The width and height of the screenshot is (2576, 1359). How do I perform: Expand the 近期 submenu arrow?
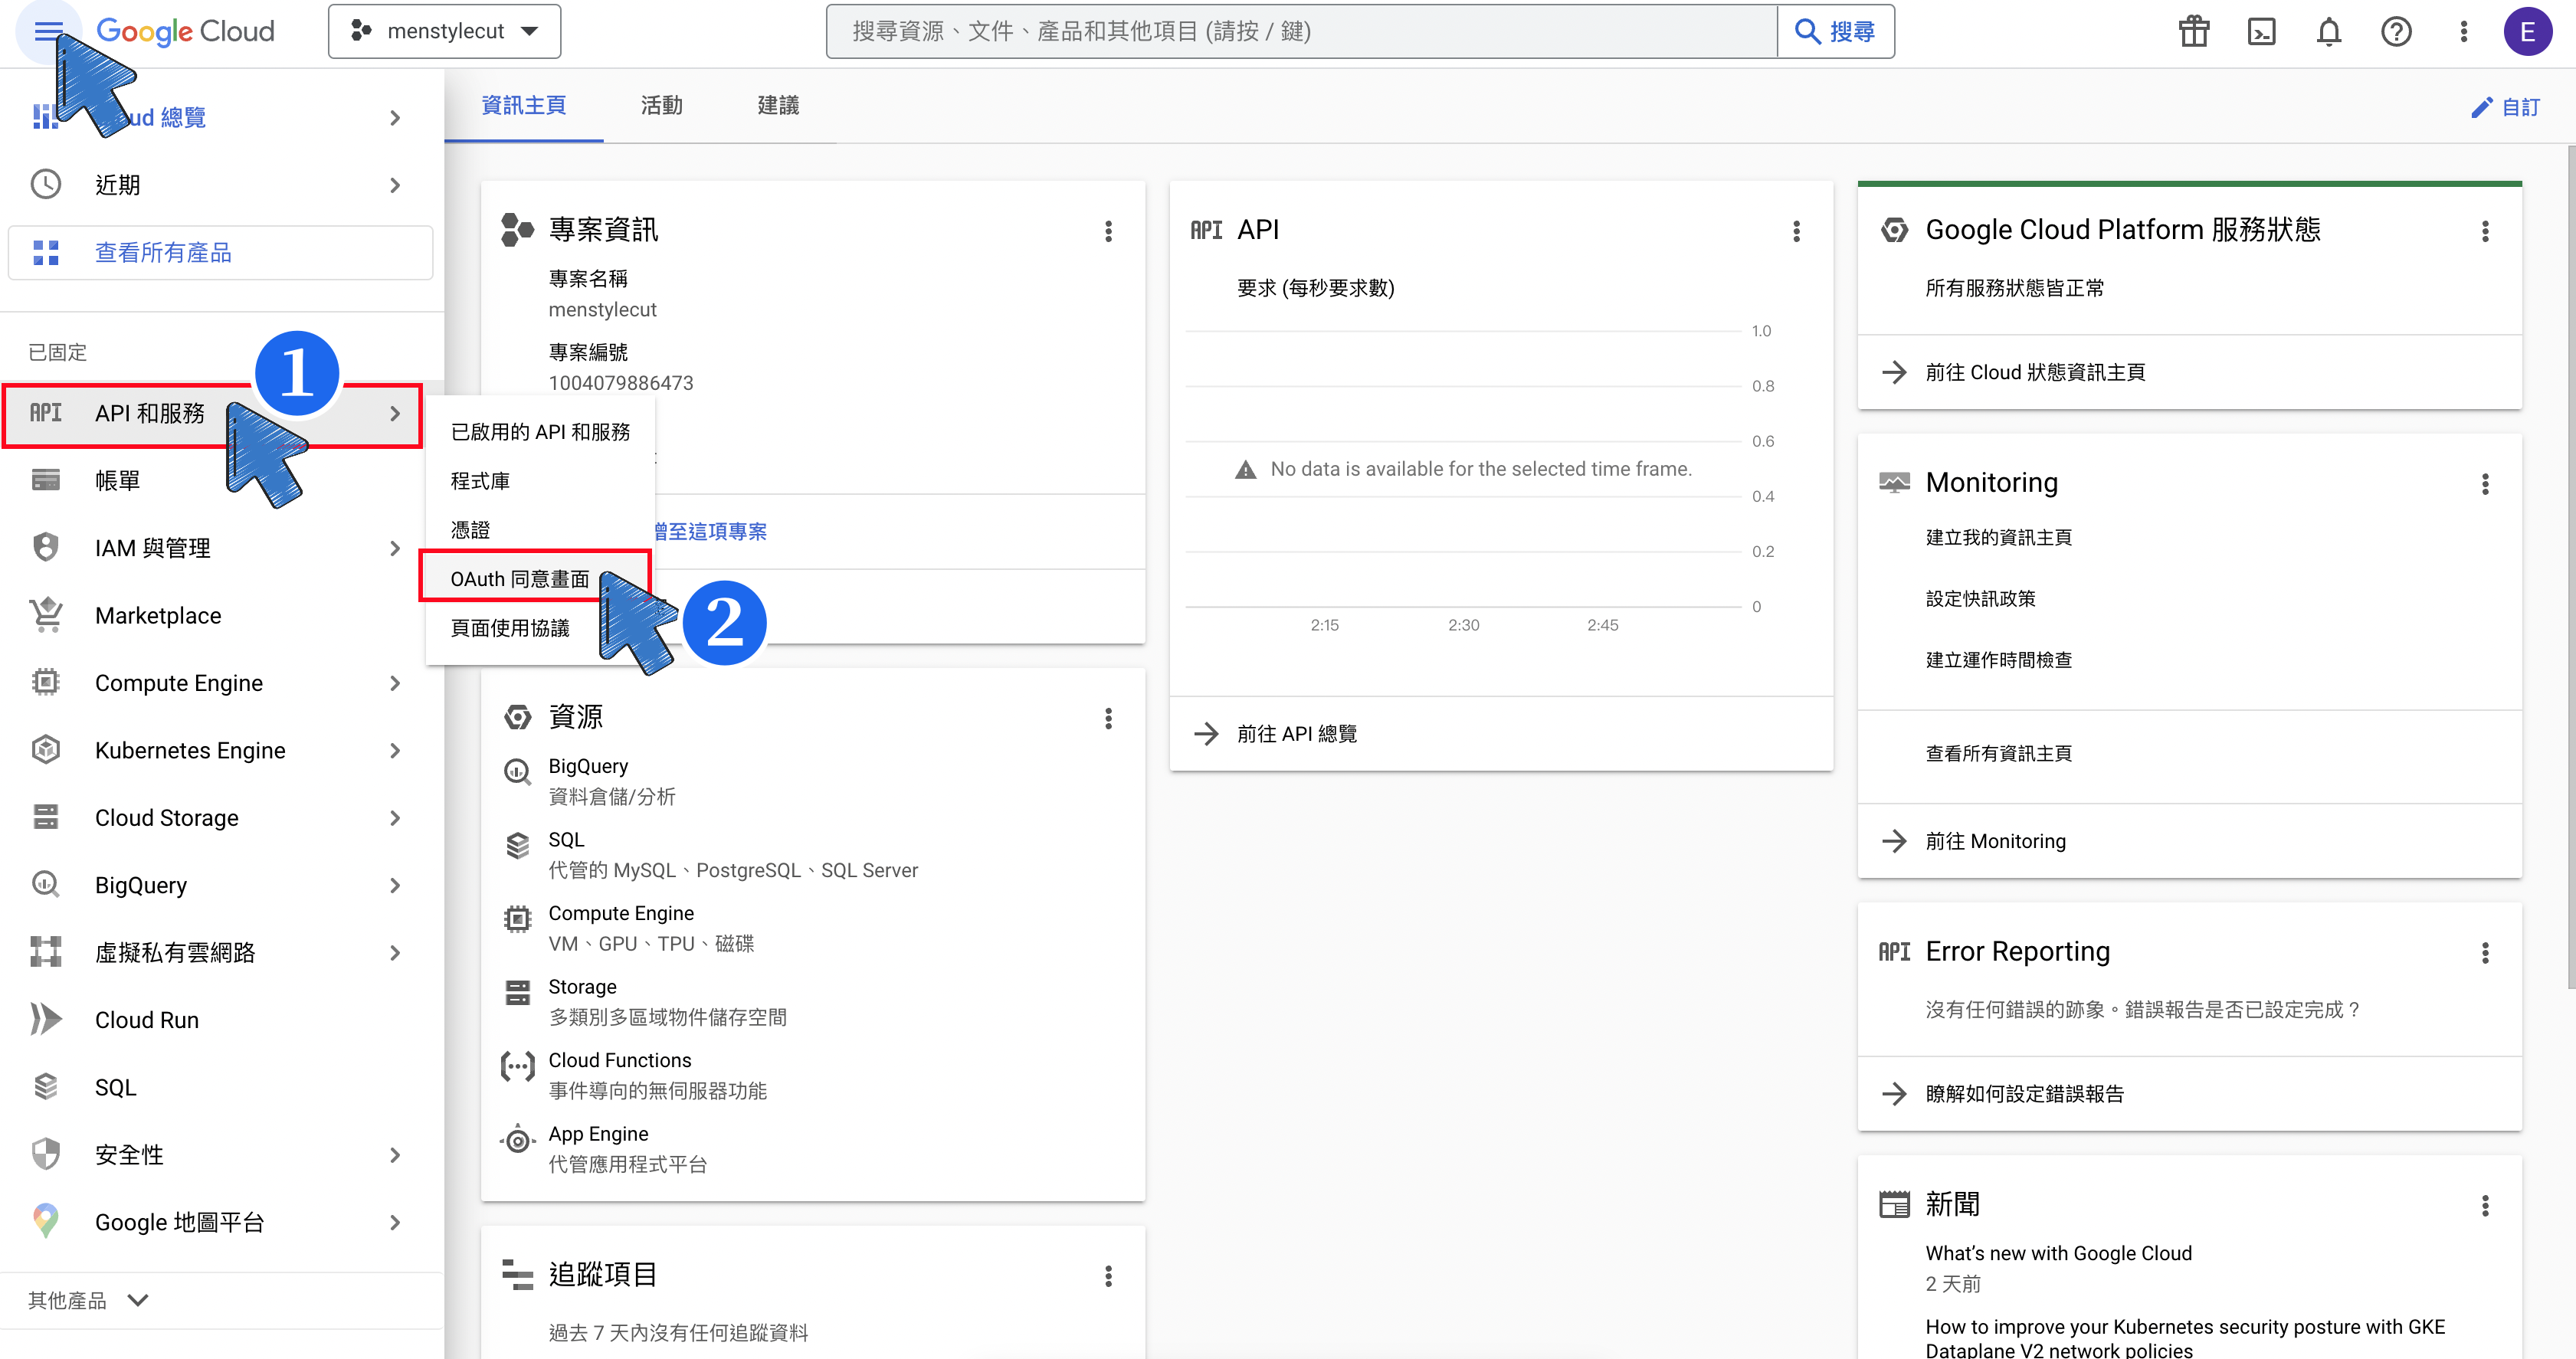pos(395,185)
